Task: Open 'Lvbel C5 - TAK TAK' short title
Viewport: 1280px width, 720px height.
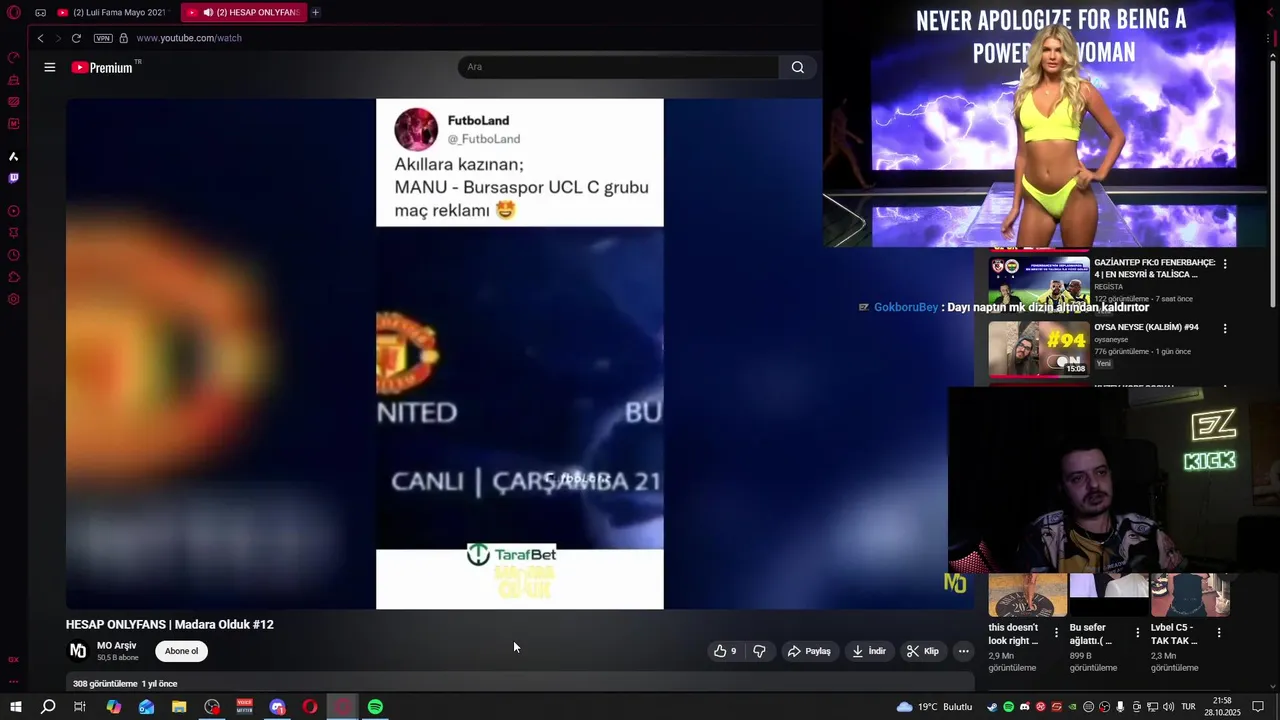Action: tap(1174, 634)
